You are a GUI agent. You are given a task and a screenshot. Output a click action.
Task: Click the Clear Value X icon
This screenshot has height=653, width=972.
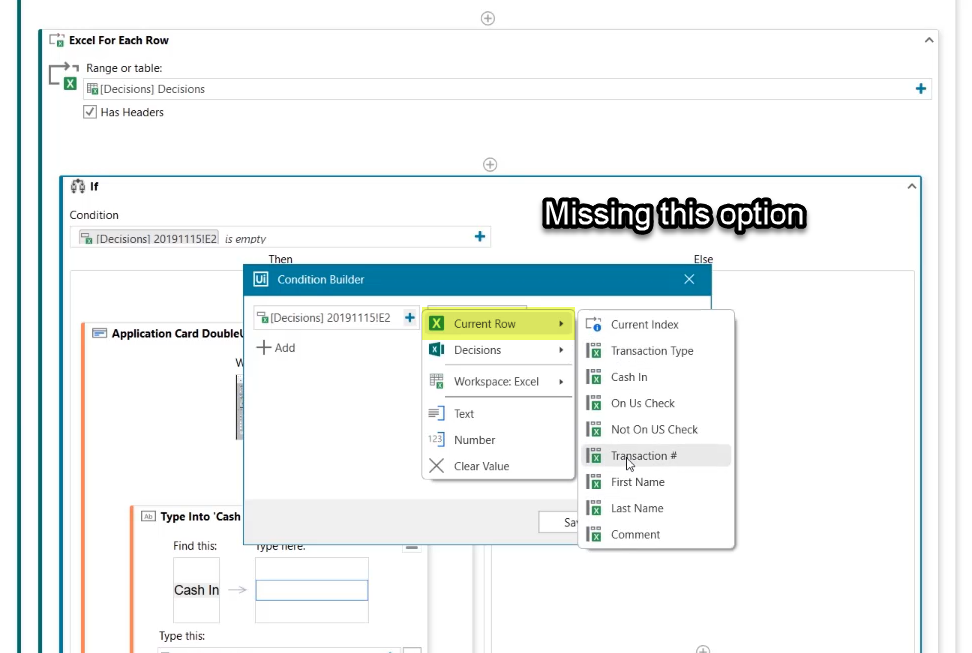tap(436, 466)
